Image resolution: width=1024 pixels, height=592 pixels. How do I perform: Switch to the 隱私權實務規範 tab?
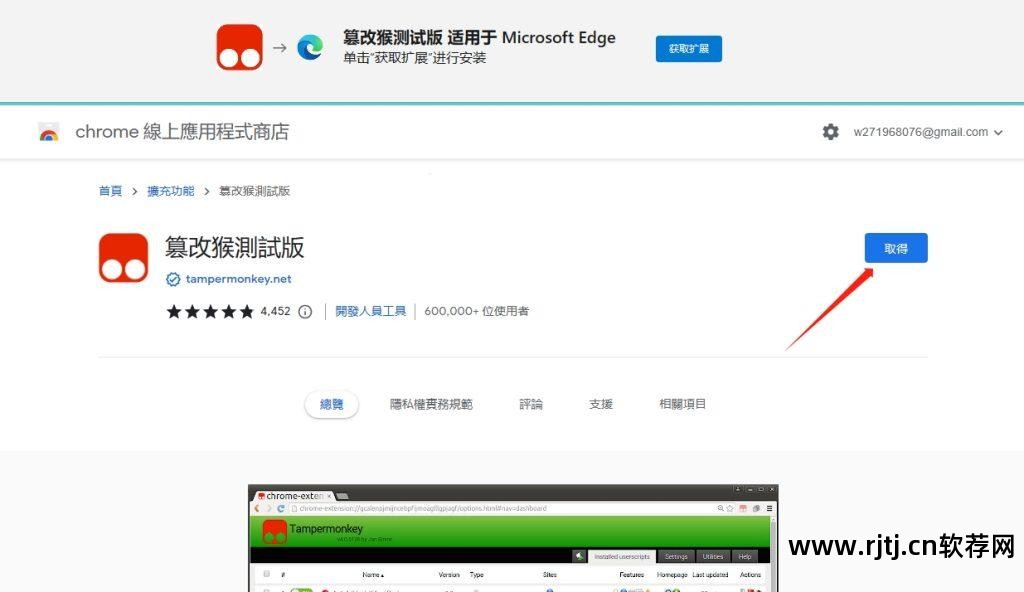click(431, 404)
